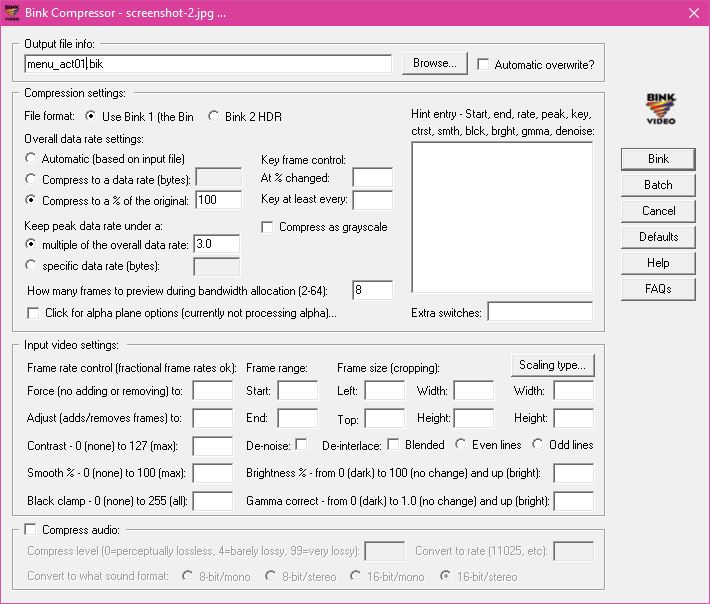Select Compress to a data rate (bytes)
This screenshot has width=710, height=604.
(x=30, y=179)
